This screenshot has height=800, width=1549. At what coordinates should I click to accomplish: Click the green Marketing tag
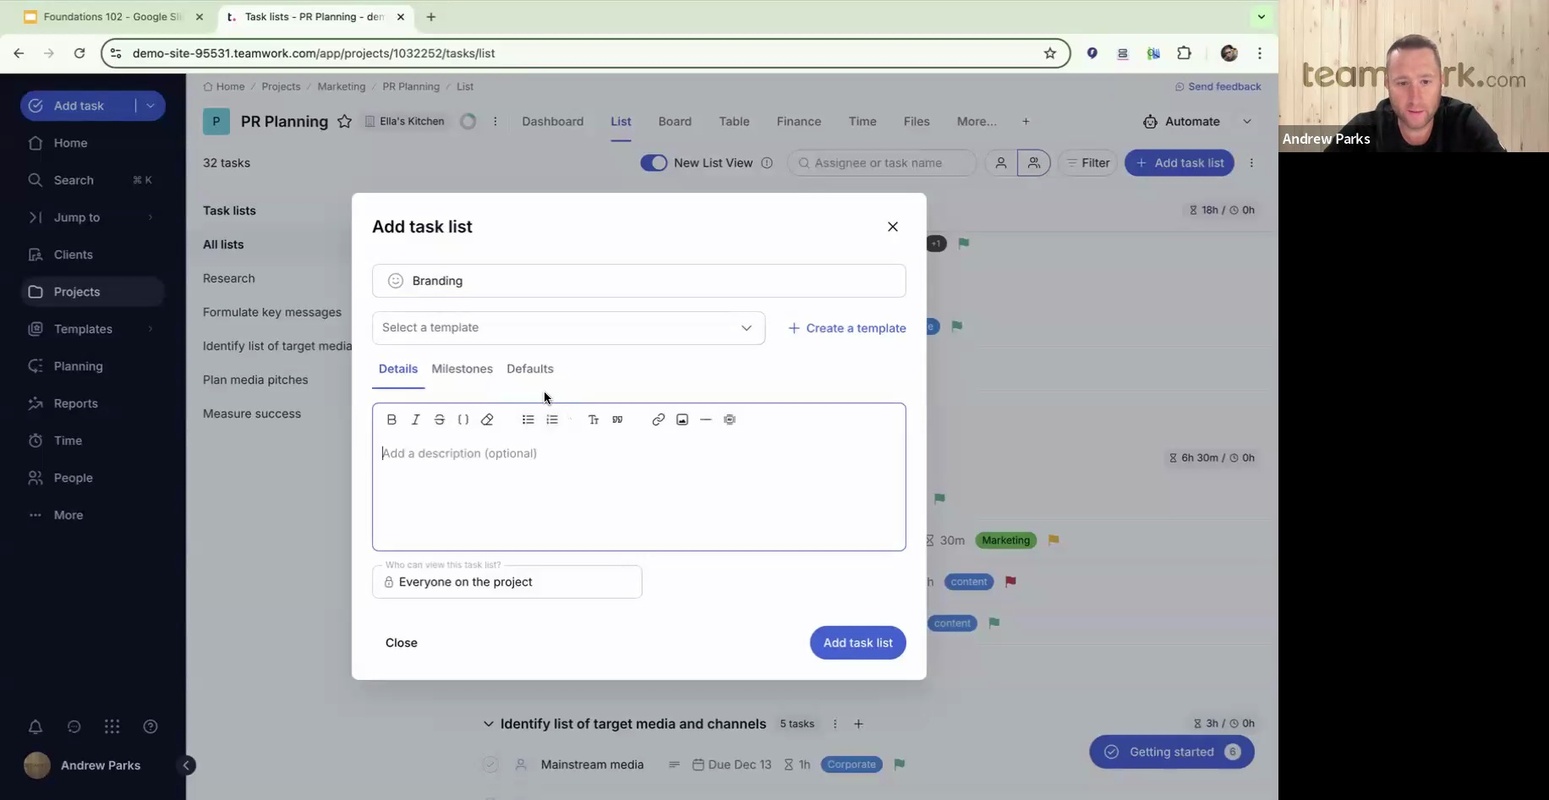[x=1005, y=541]
